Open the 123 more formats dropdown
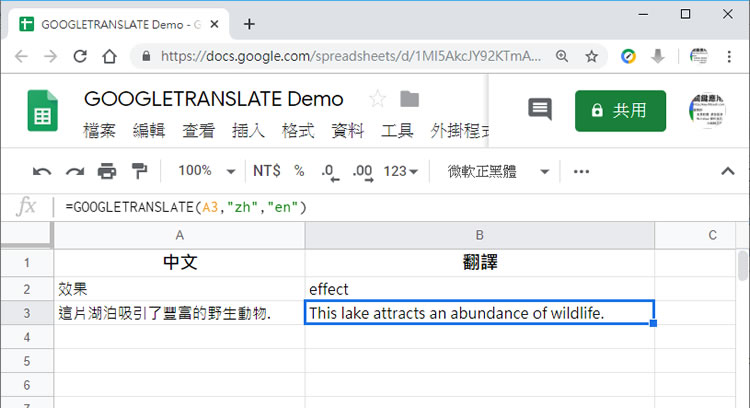The width and height of the screenshot is (750, 408). coord(400,171)
